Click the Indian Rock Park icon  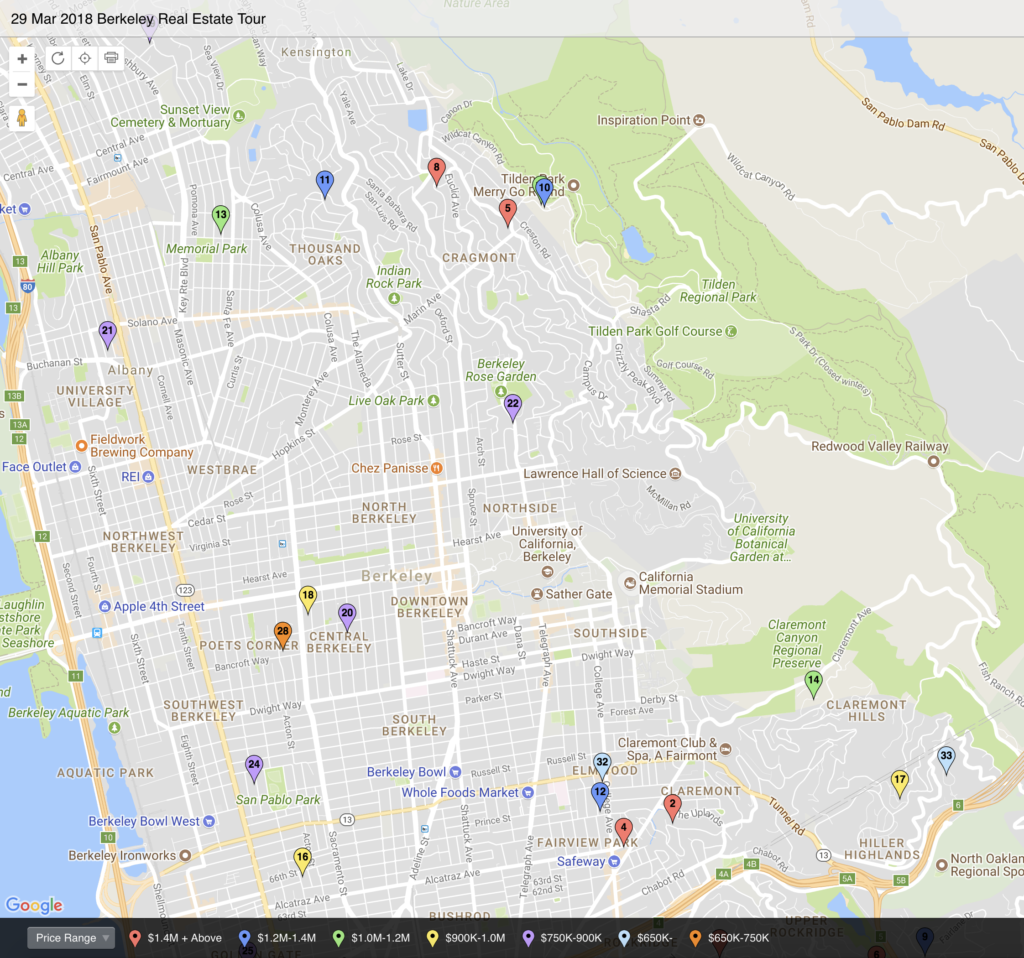[394, 298]
